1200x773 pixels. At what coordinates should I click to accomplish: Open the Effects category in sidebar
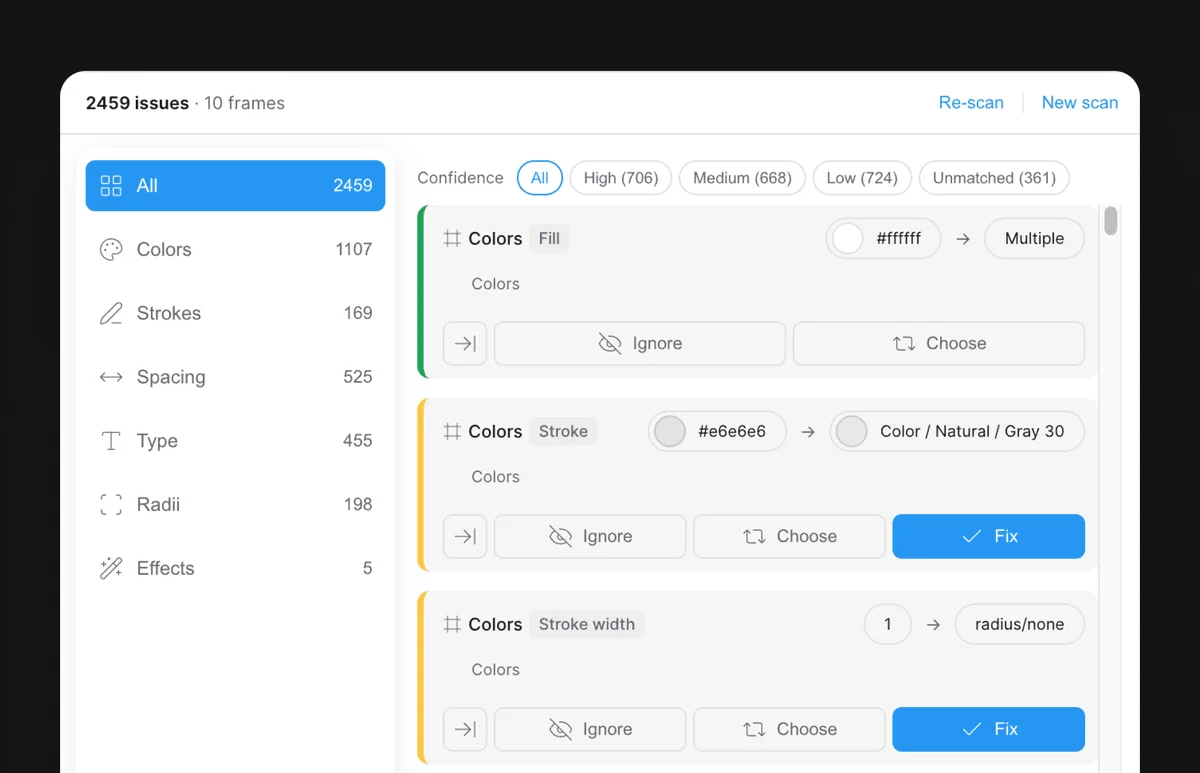(x=235, y=568)
